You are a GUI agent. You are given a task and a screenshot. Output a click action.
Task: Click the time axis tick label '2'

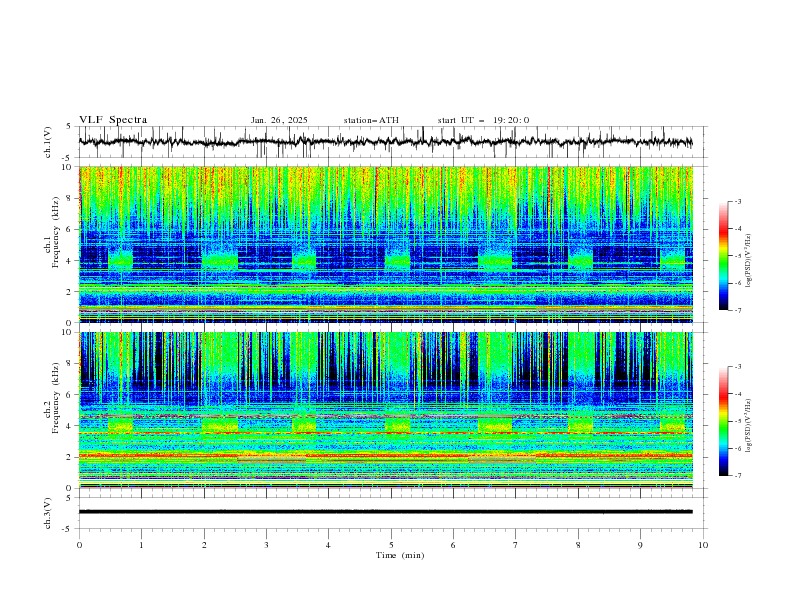coord(204,545)
